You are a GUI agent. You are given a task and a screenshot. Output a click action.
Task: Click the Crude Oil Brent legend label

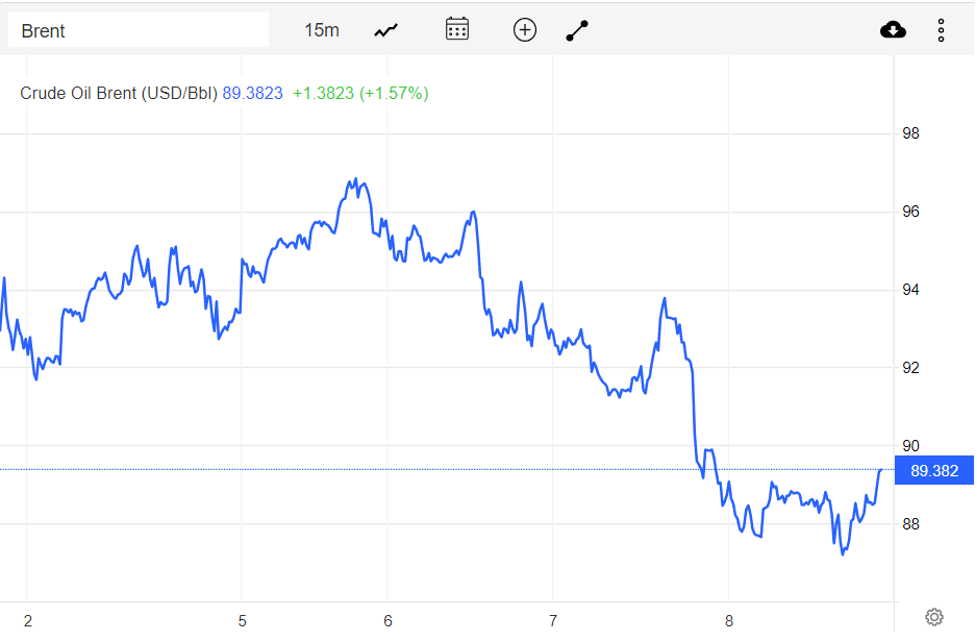[x=118, y=93]
